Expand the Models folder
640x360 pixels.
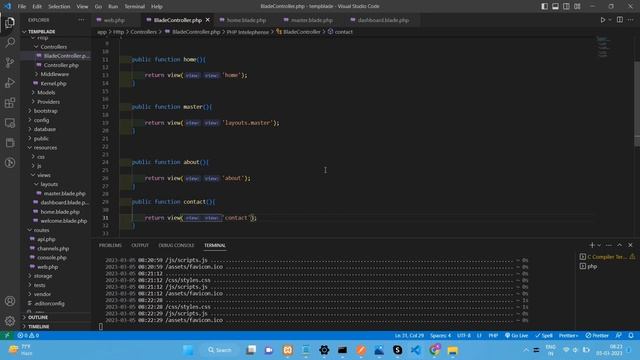(x=46, y=93)
